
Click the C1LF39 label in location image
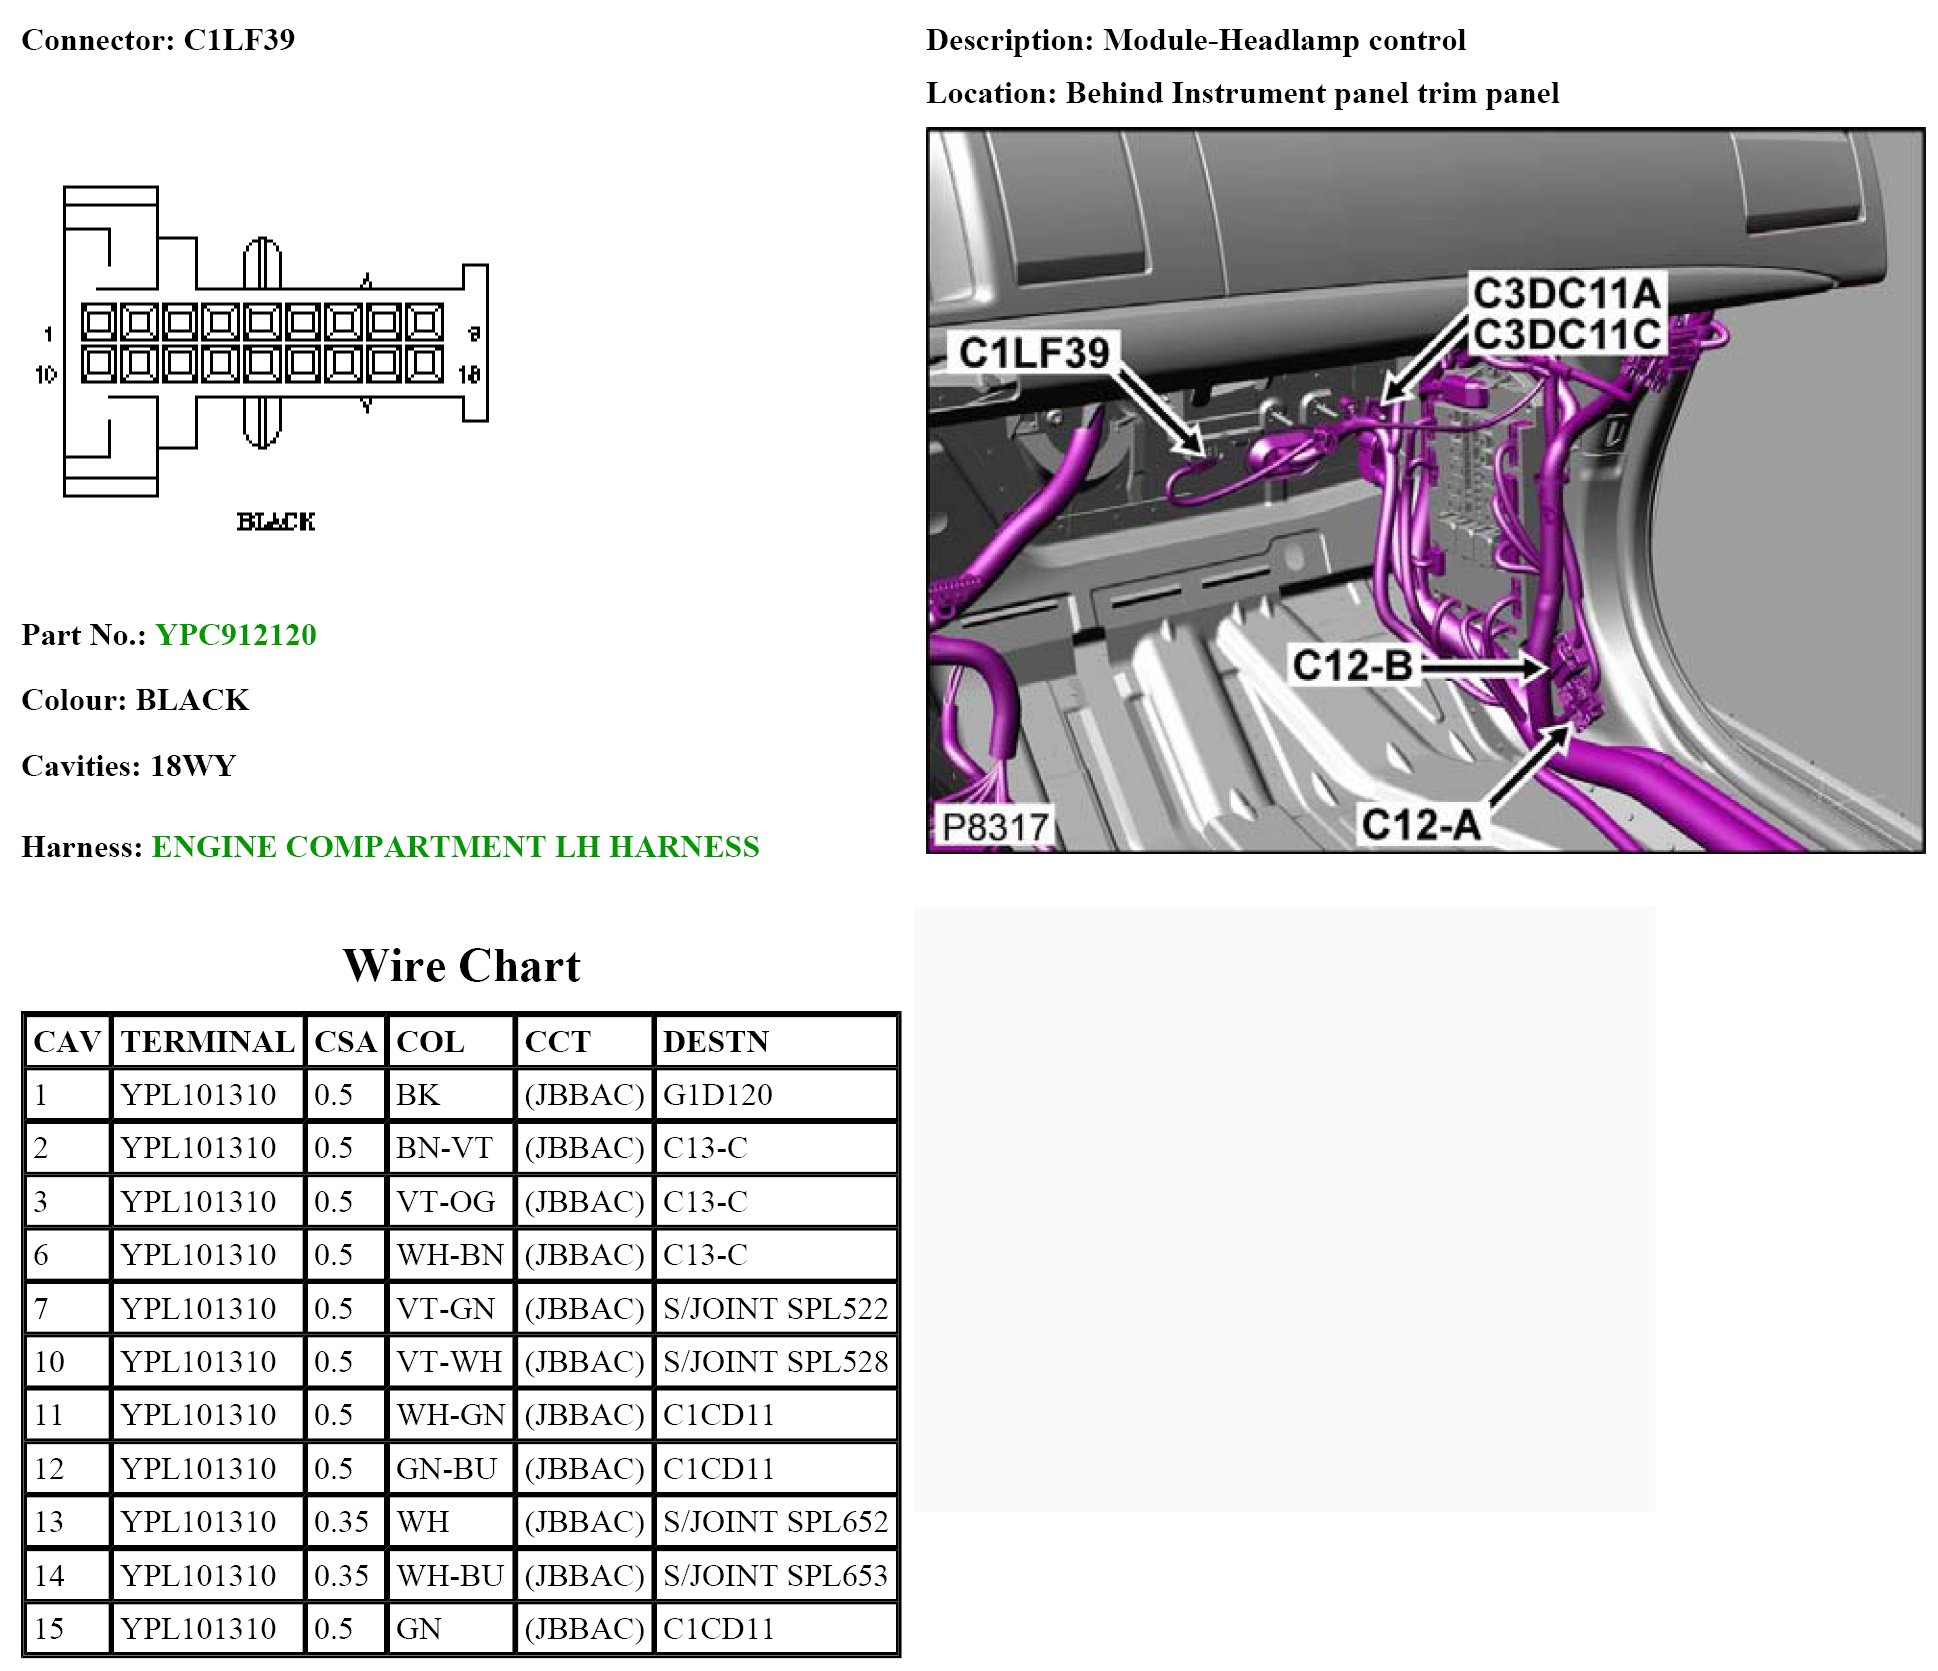(1033, 353)
